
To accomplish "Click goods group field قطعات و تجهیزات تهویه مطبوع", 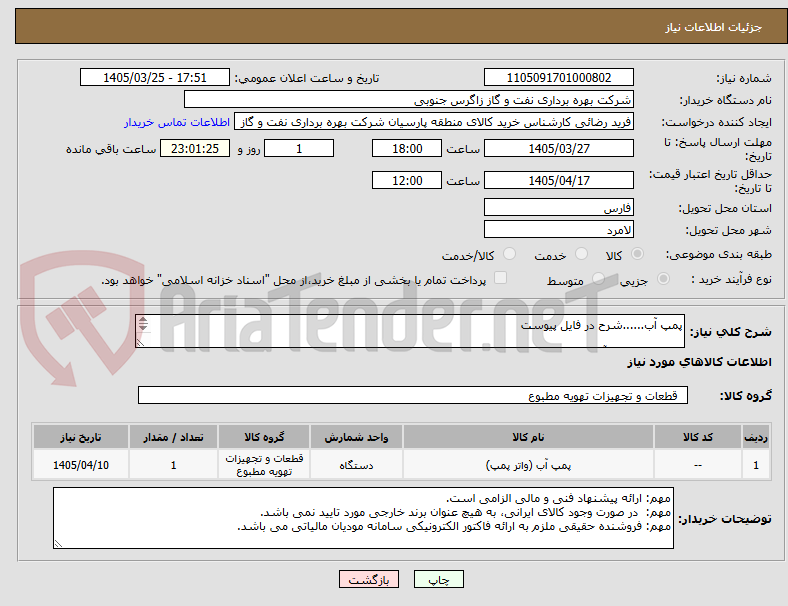I will click(x=413, y=395).
